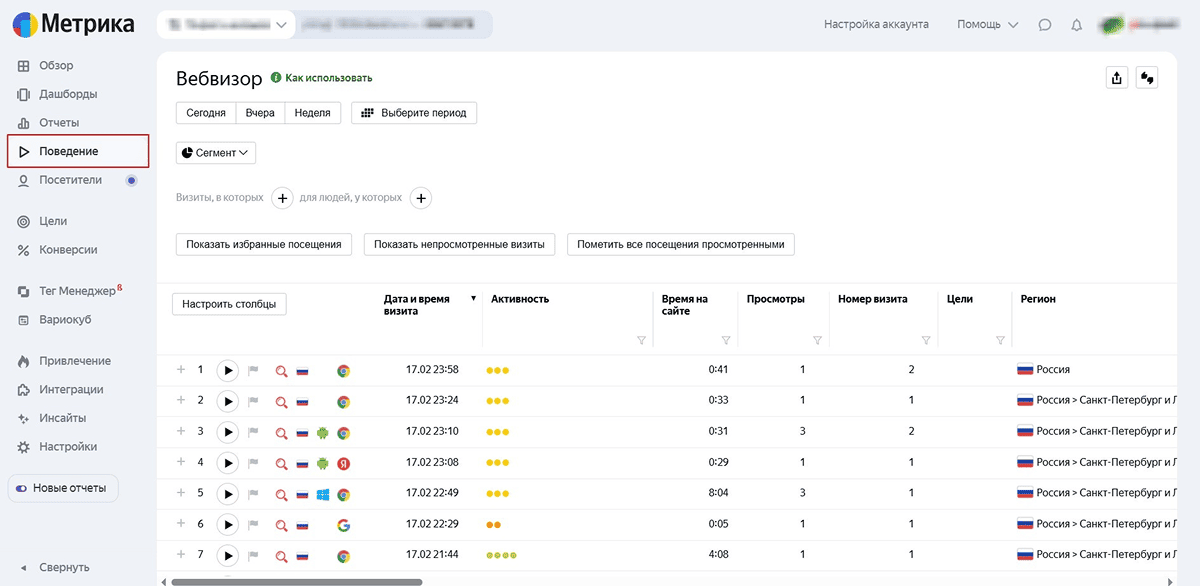Flag visit 5 as favorite
This screenshot has width=1200, height=586.
click(253, 494)
